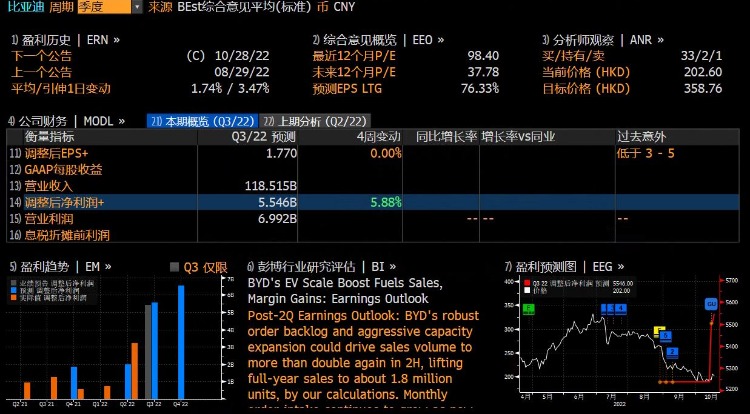Click the 低于 3 - 5 surprise cell

[645, 153]
